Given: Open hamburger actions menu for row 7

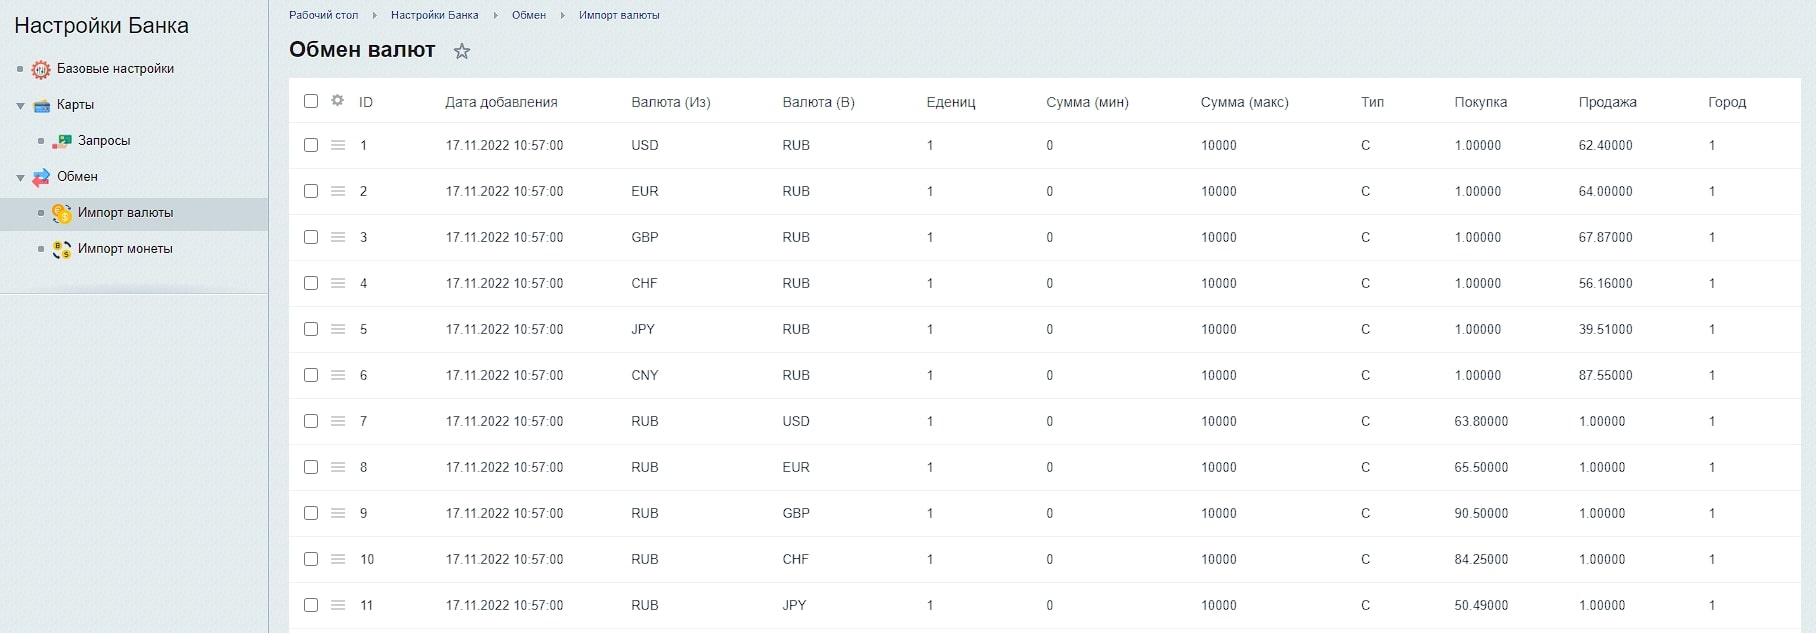Looking at the screenshot, I should (x=338, y=422).
